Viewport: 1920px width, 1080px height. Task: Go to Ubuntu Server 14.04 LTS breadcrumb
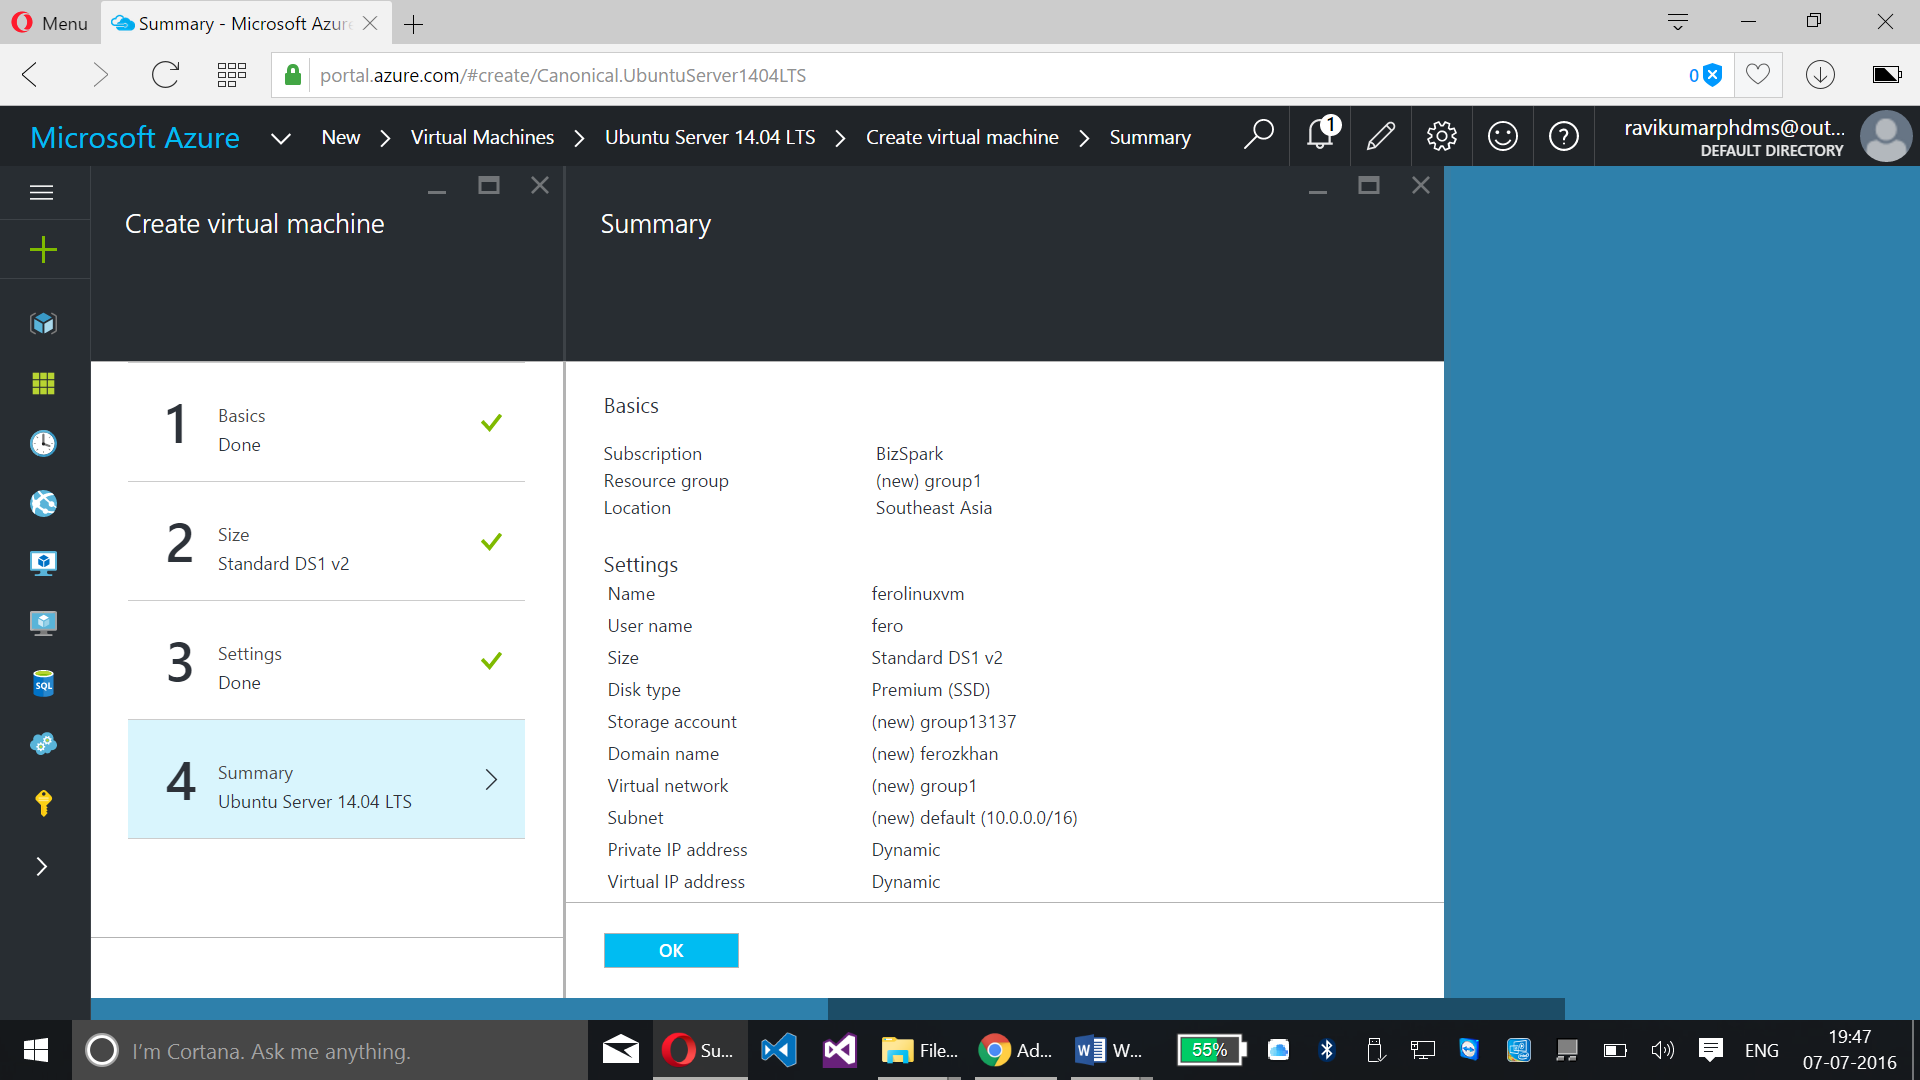click(x=710, y=137)
